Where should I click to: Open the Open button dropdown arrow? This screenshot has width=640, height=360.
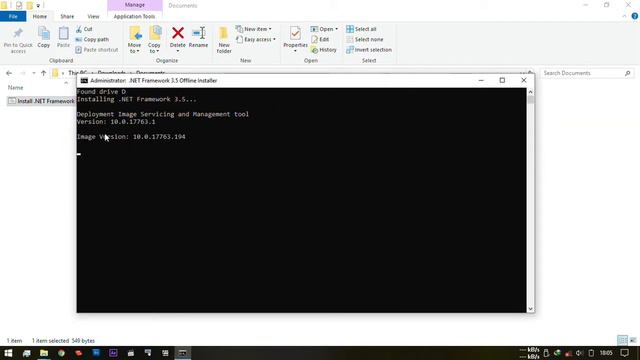[x=336, y=29]
